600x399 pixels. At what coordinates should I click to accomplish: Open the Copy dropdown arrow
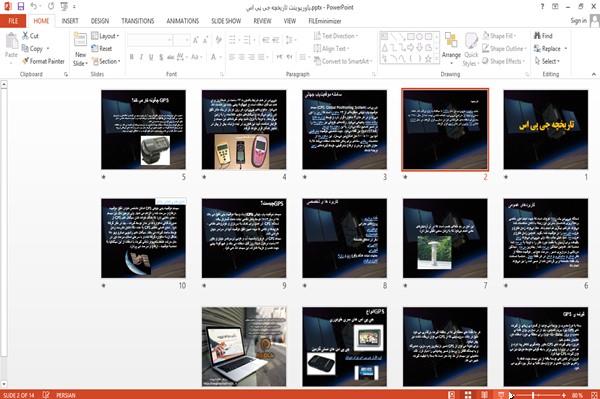point(48,49)
